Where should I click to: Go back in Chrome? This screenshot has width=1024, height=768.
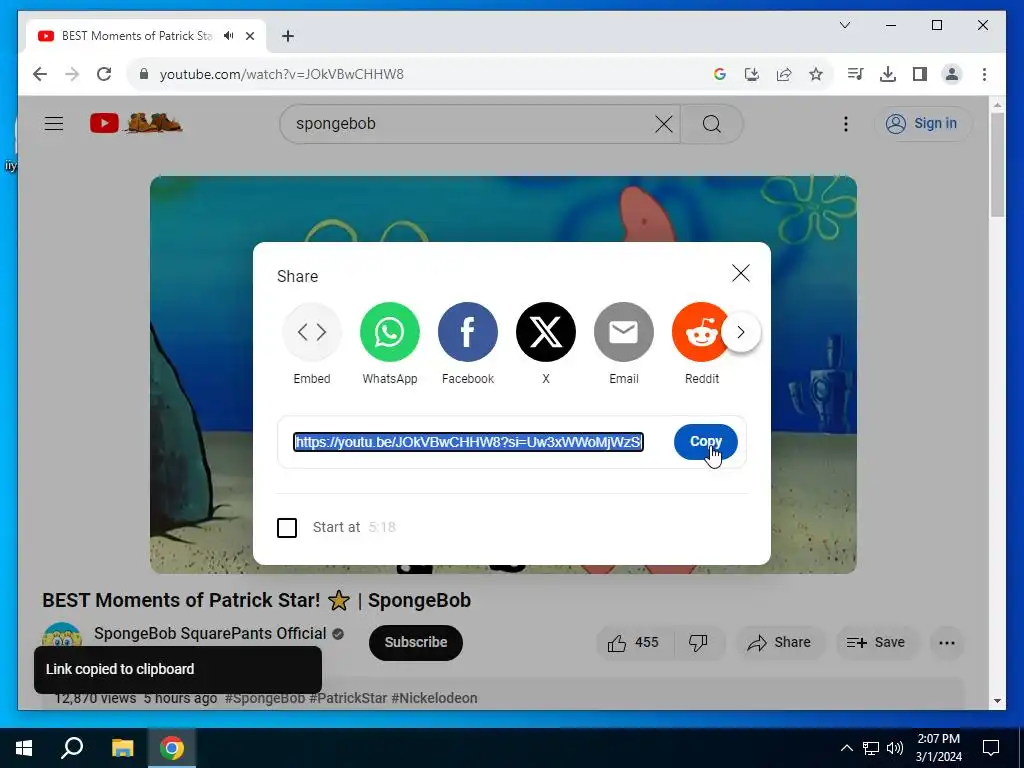(40, 74)
